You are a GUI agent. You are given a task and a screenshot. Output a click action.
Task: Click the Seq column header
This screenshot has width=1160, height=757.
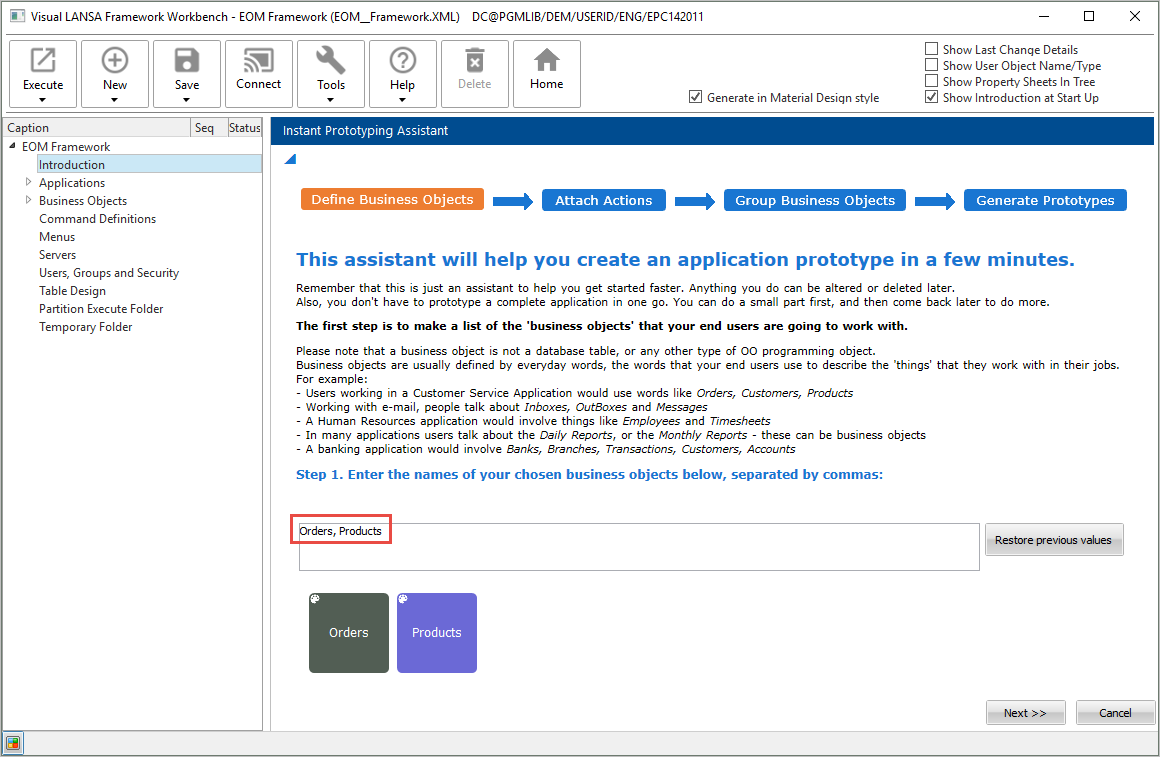pyautogui.click(x=208, y=127)
